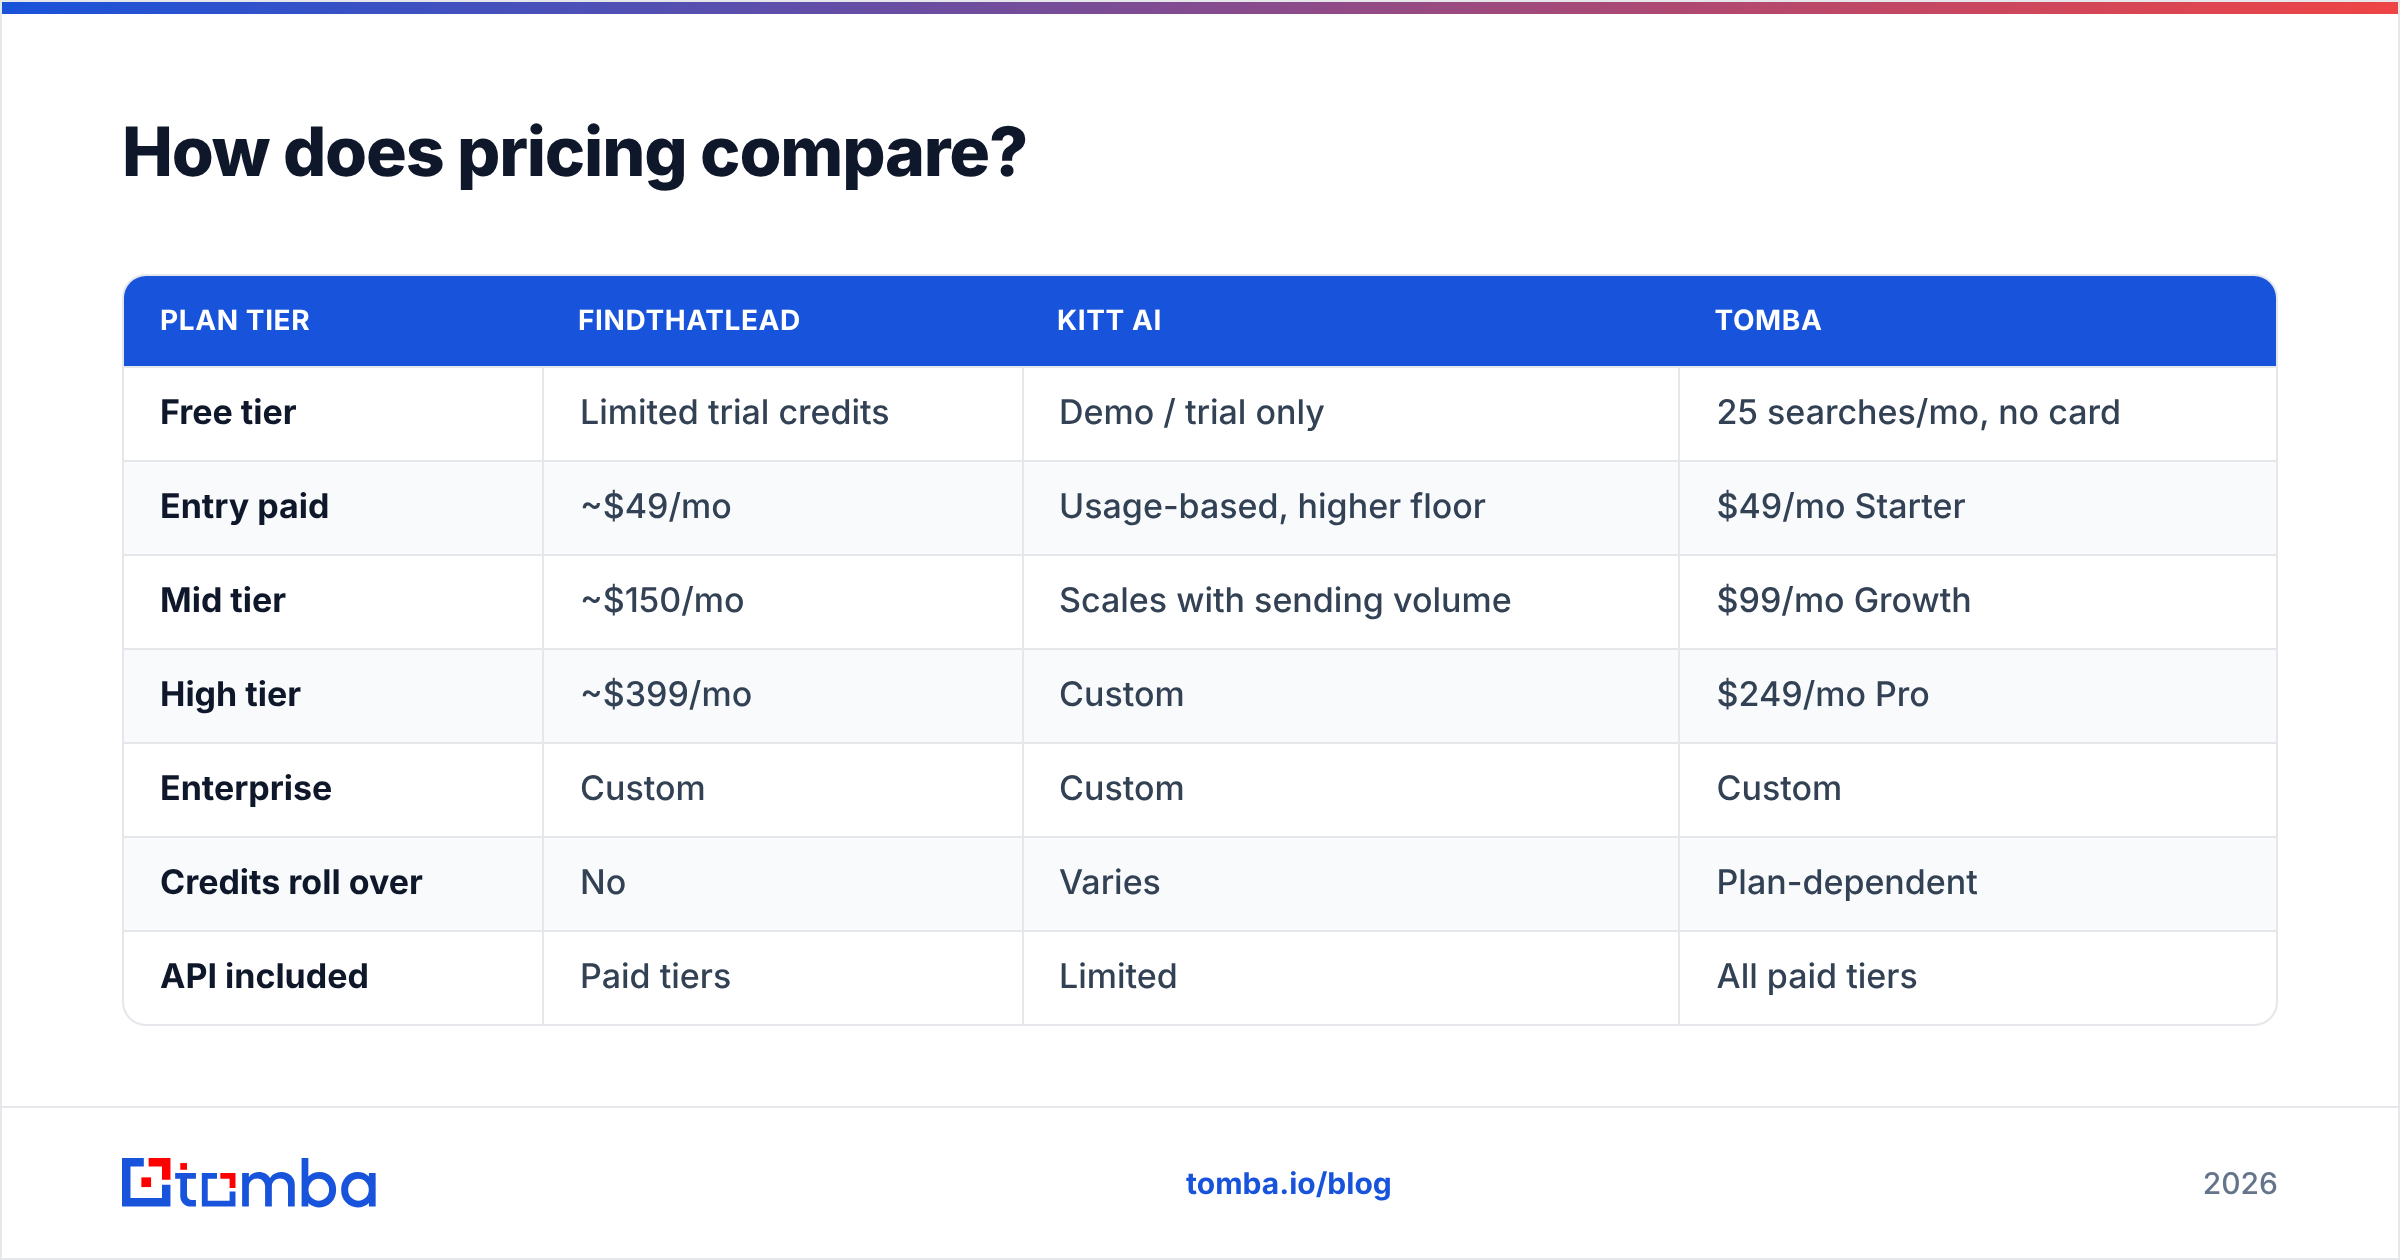Select the 'API included' row label
2400x1260 pixels.
click(264, 976)
